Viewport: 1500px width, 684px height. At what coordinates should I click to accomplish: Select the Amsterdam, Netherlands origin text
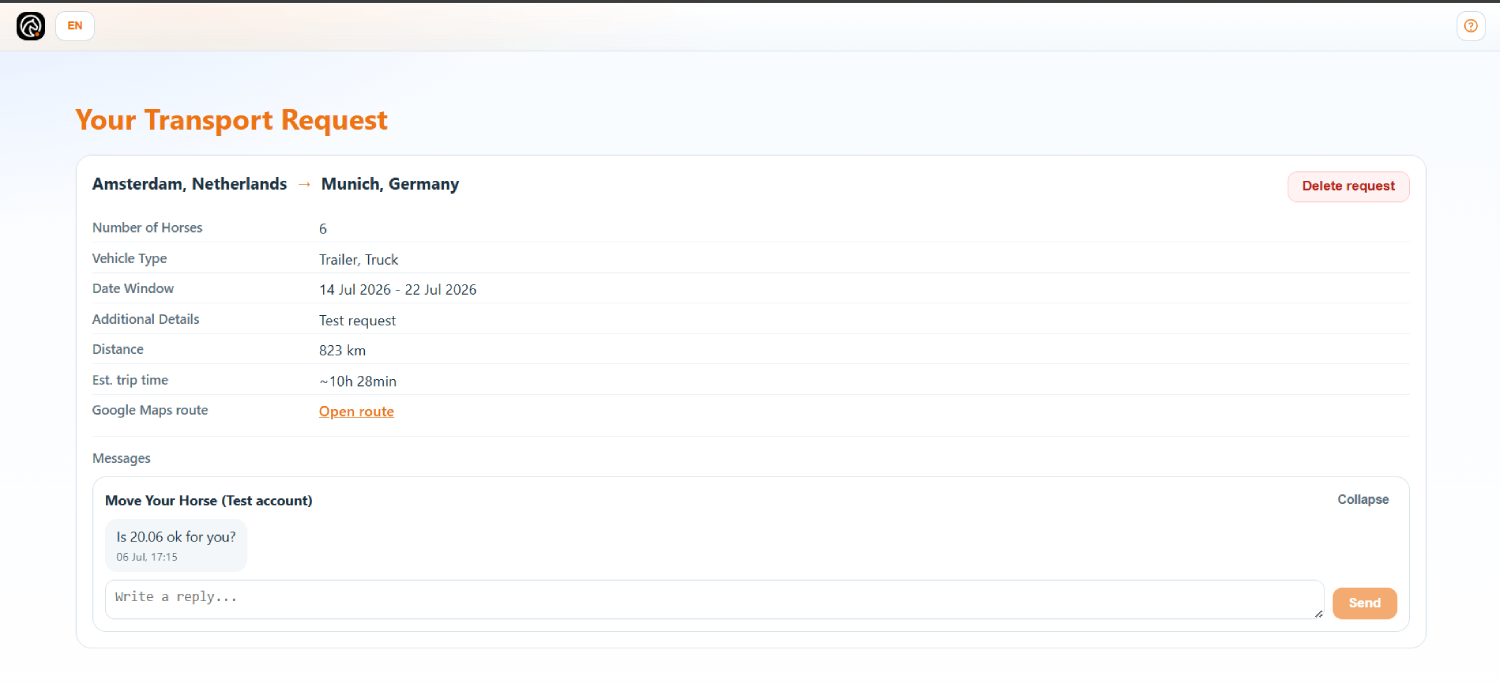[190, 184]
